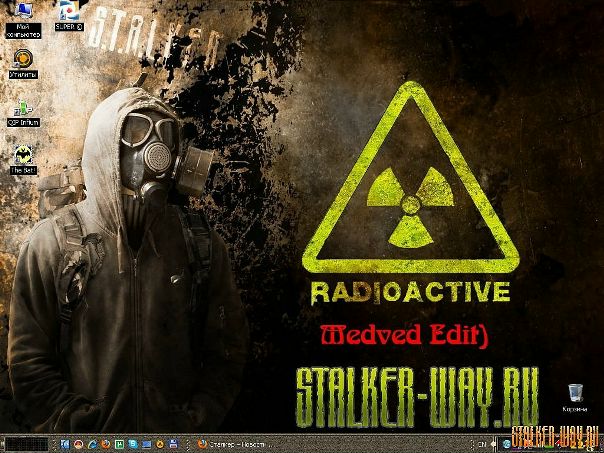Viewport: 604px width, 453px height.
Task: Launch Skype from the quick launch bar
Action: (133, 444)
